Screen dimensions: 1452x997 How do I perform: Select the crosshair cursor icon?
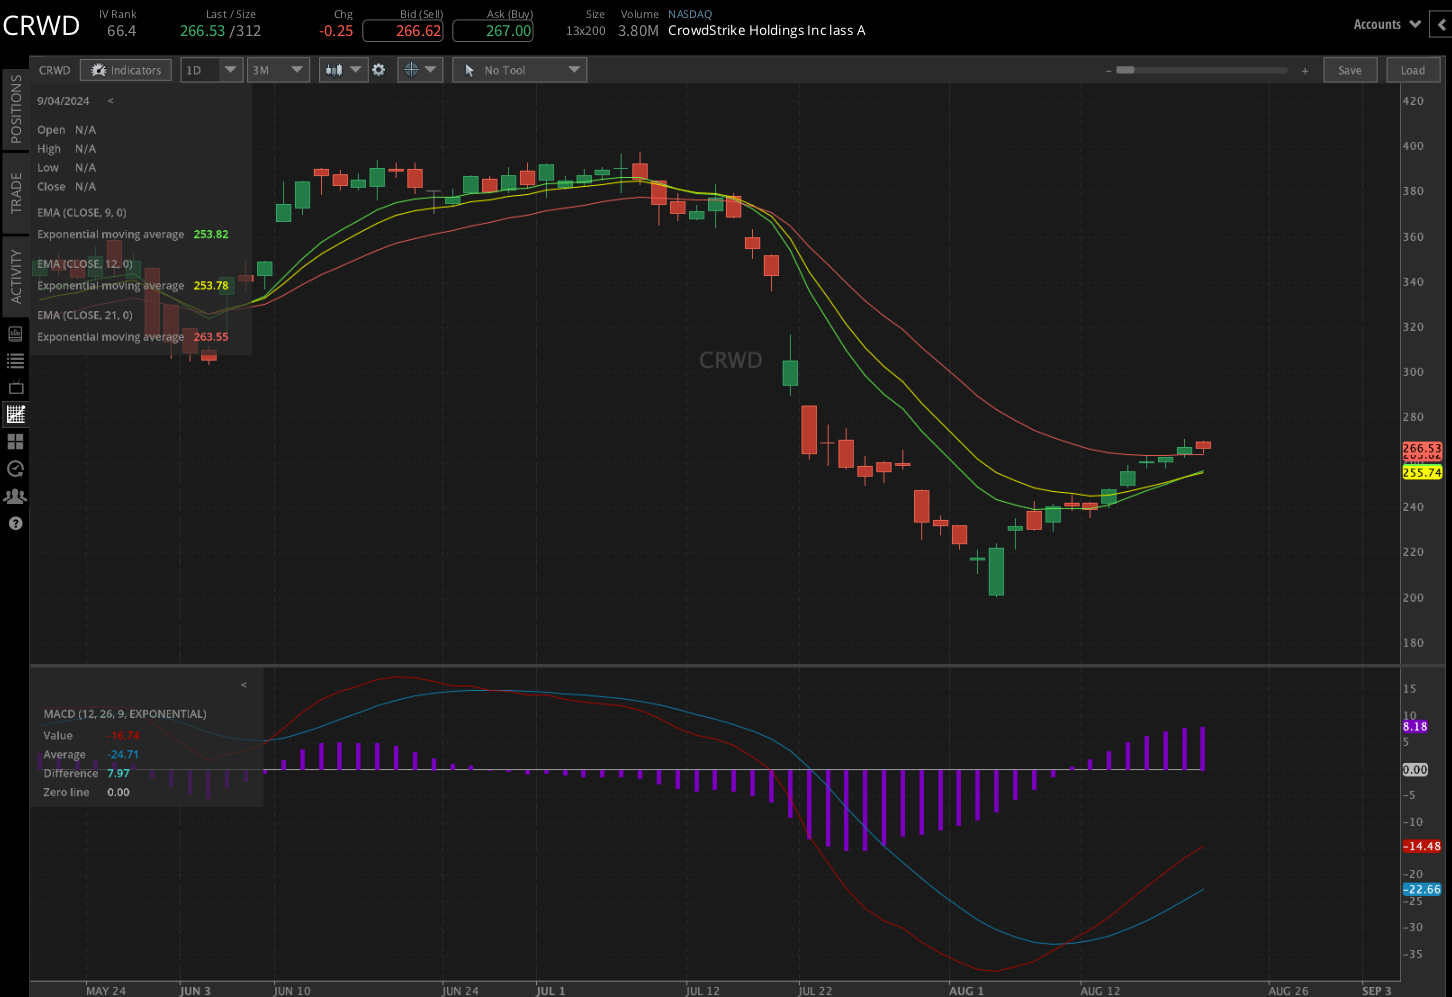pyautogui.click(x=412, y=70)
